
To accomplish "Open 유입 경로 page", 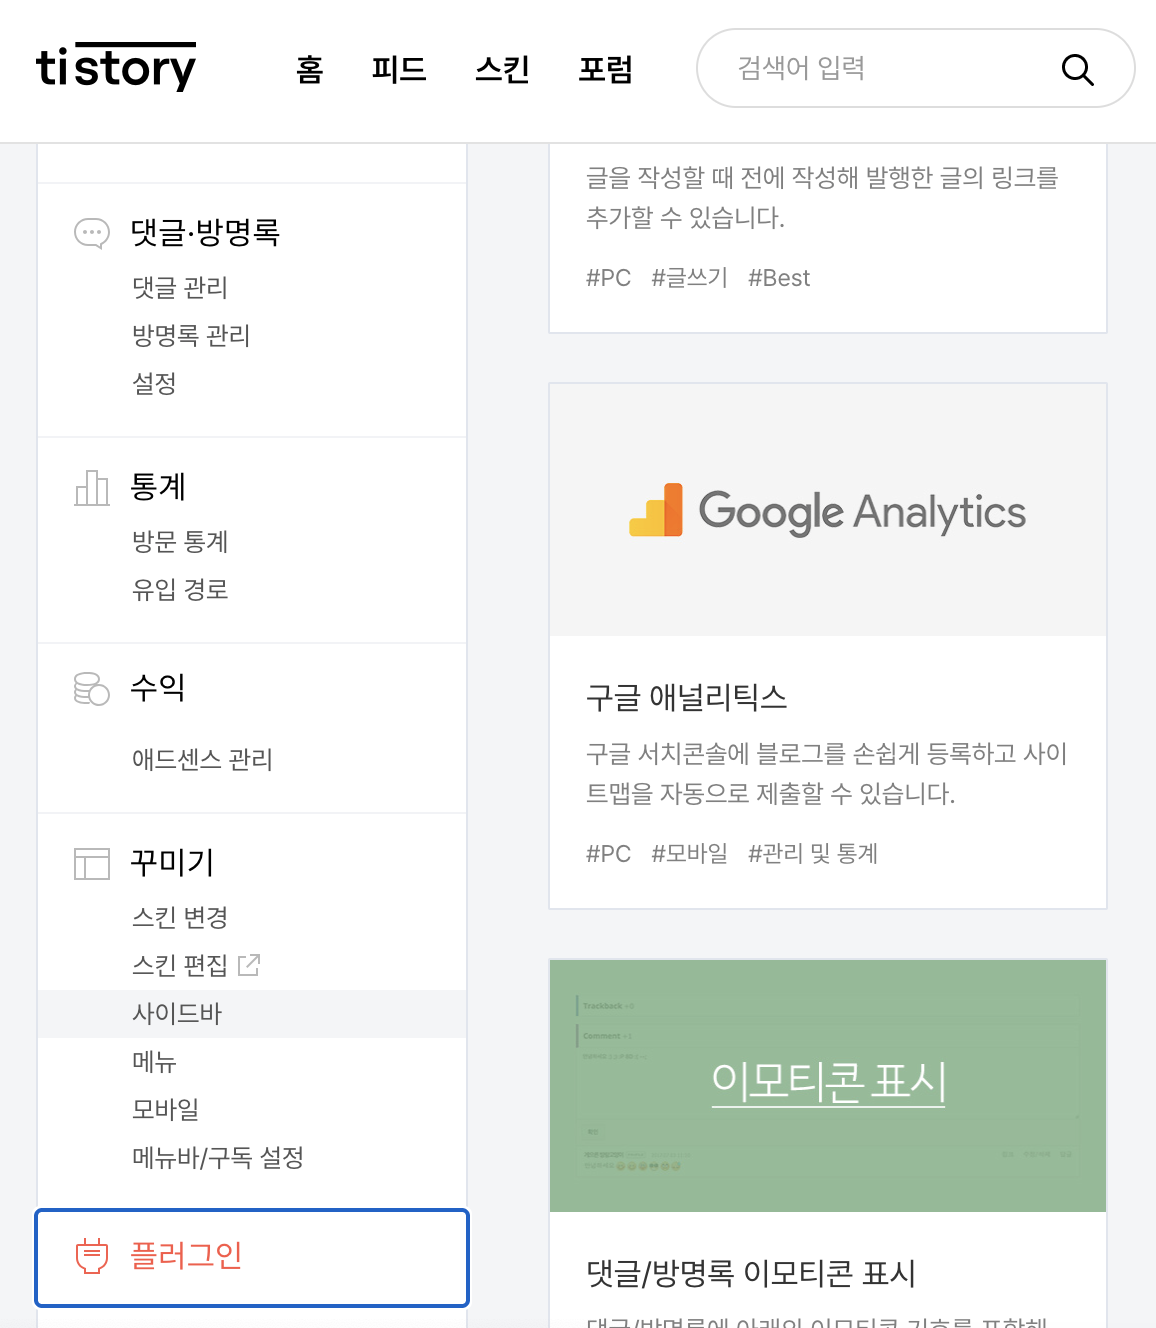I will click(x=180, y=589).
